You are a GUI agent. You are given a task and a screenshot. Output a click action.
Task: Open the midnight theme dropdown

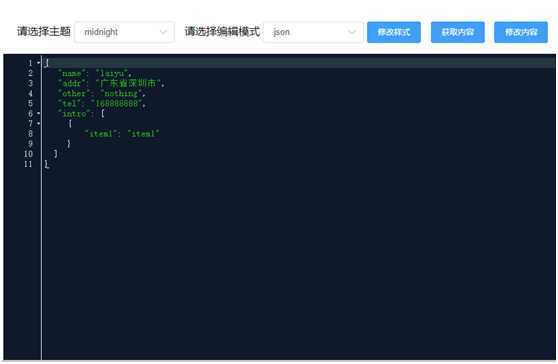(x=125, y=32)
